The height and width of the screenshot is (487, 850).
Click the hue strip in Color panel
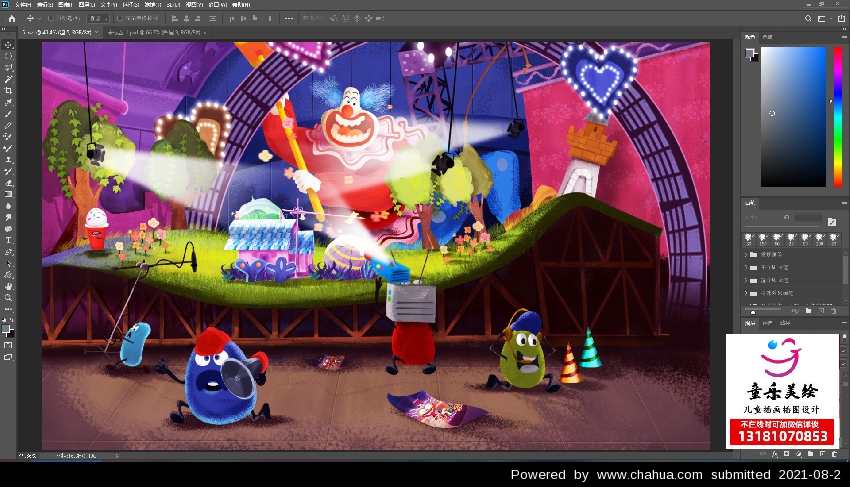[838, 117]
